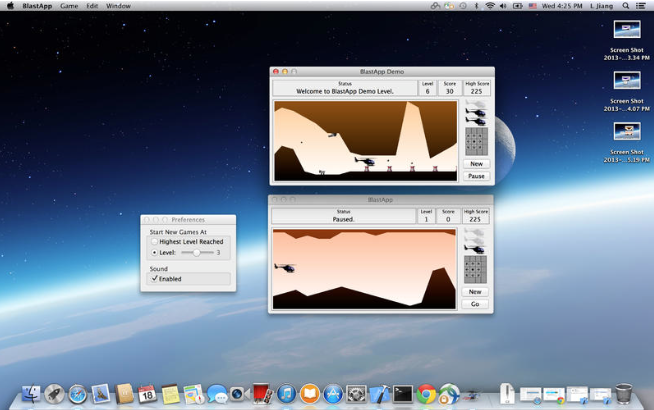Click Welcome to BlastApp Demo Level status text
654x410 pixels.
[x=345, y=91]
